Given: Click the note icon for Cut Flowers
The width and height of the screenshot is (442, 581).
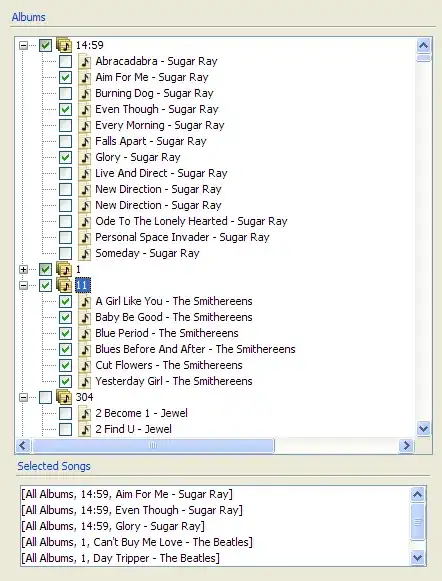Looking at the screenshot, I should (84, 365).
